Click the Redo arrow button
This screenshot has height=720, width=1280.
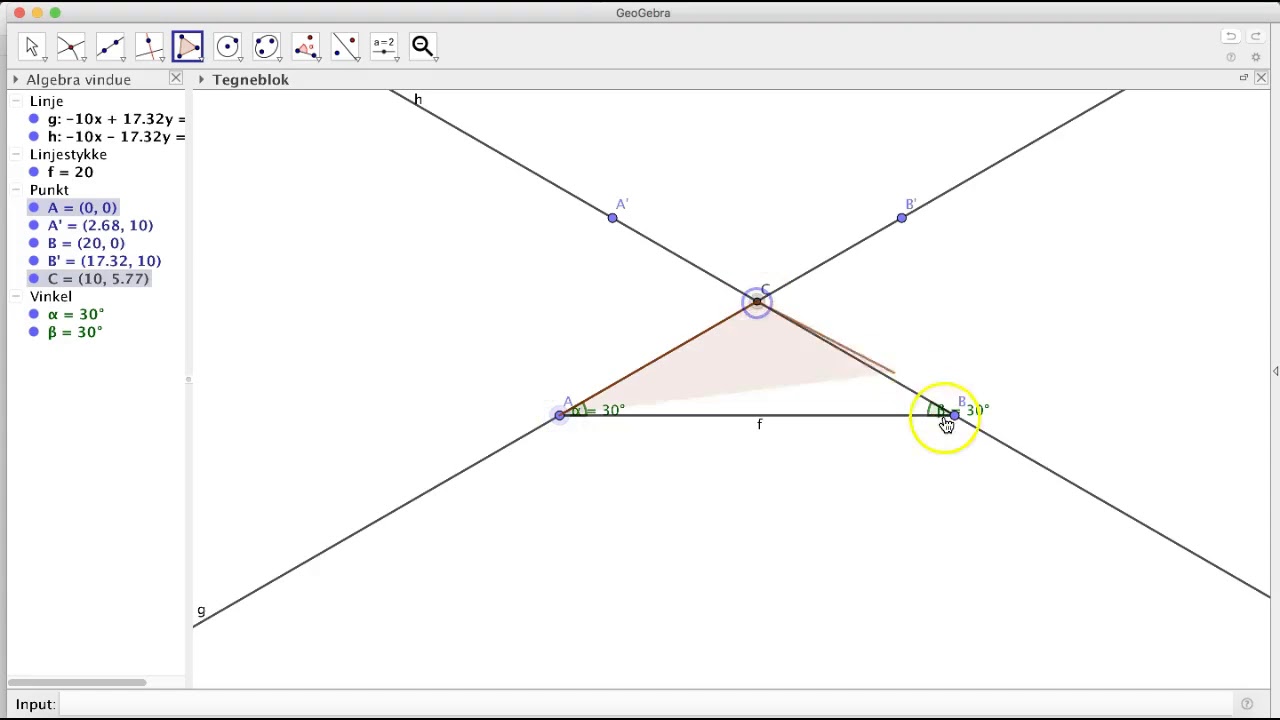point(1256,36)
